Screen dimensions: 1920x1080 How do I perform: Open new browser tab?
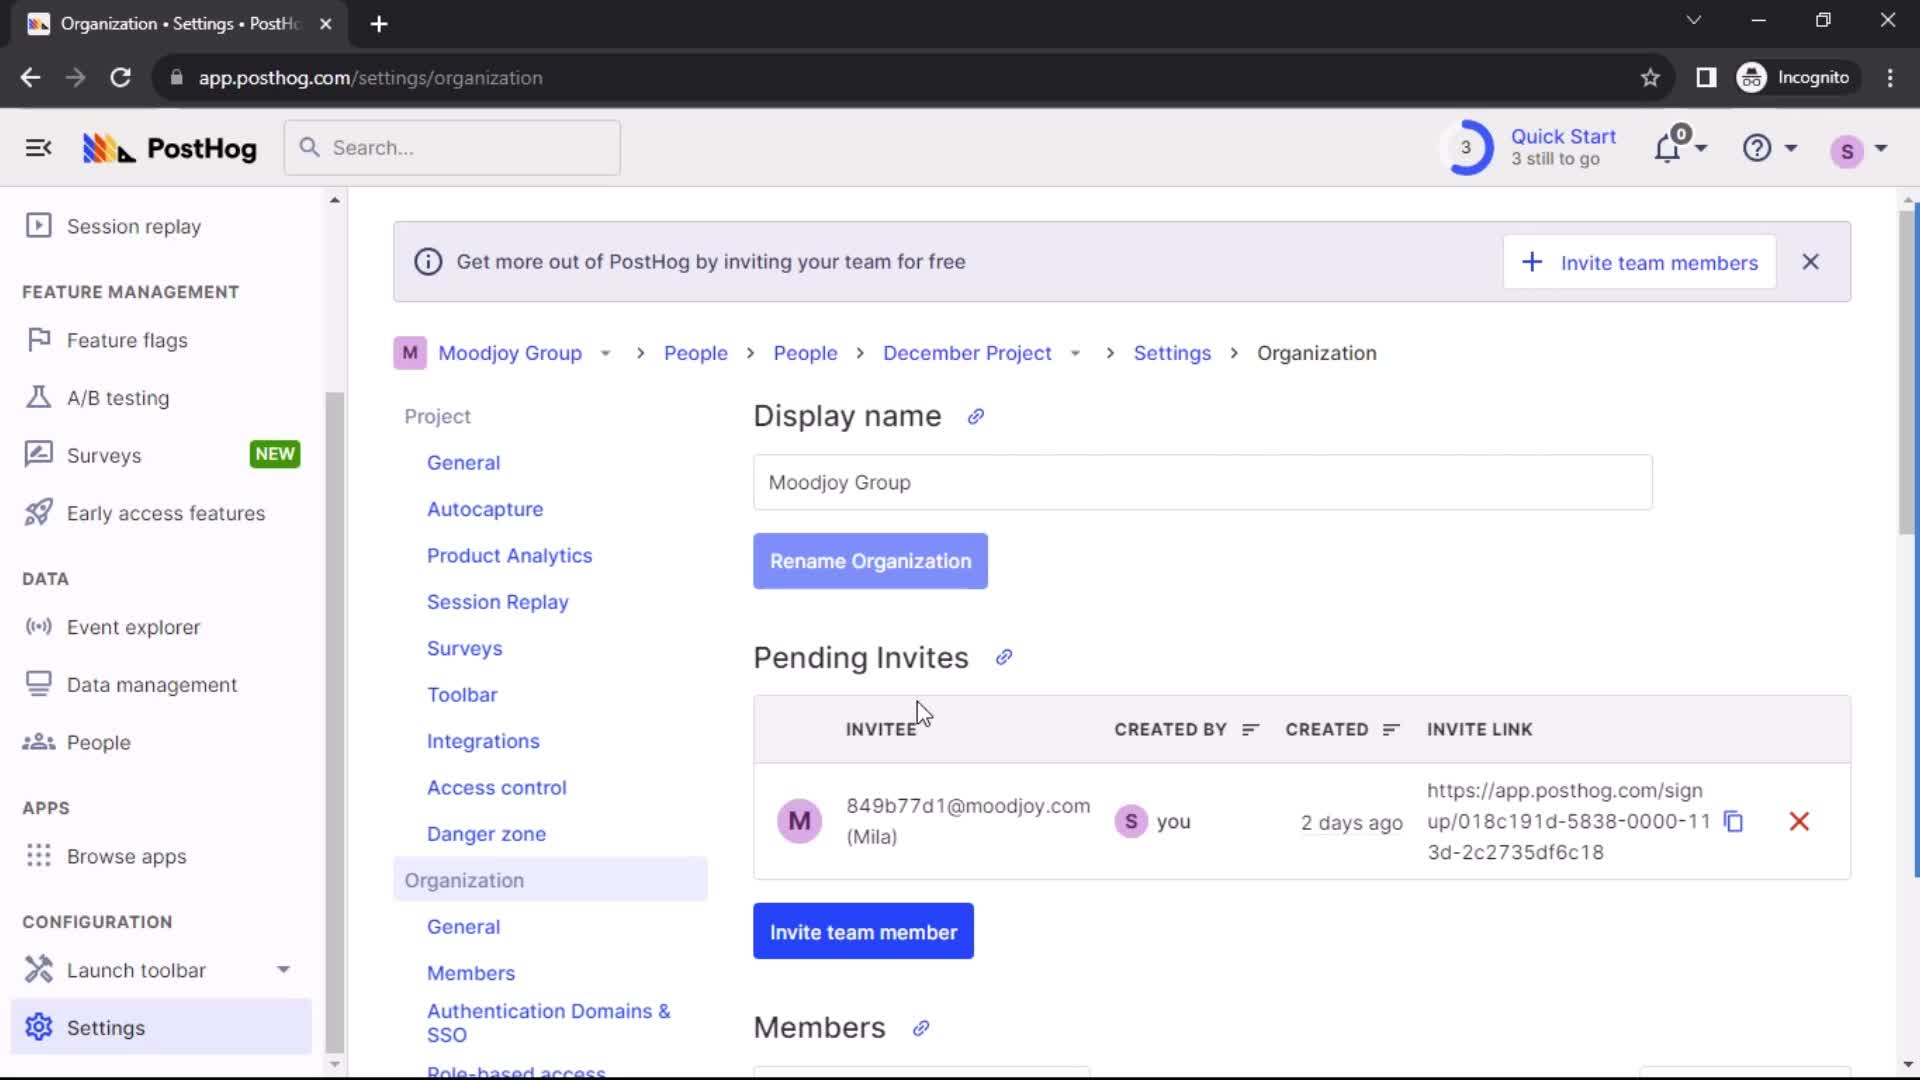tap(378, 24)
